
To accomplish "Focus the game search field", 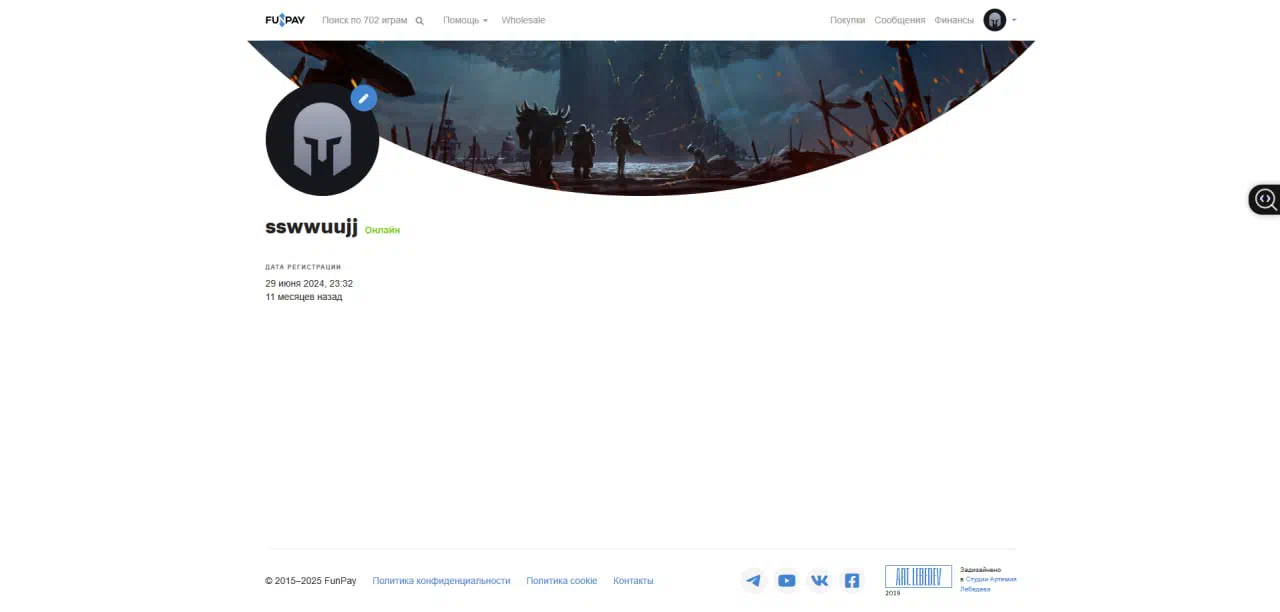I will [x=365, y=20].
